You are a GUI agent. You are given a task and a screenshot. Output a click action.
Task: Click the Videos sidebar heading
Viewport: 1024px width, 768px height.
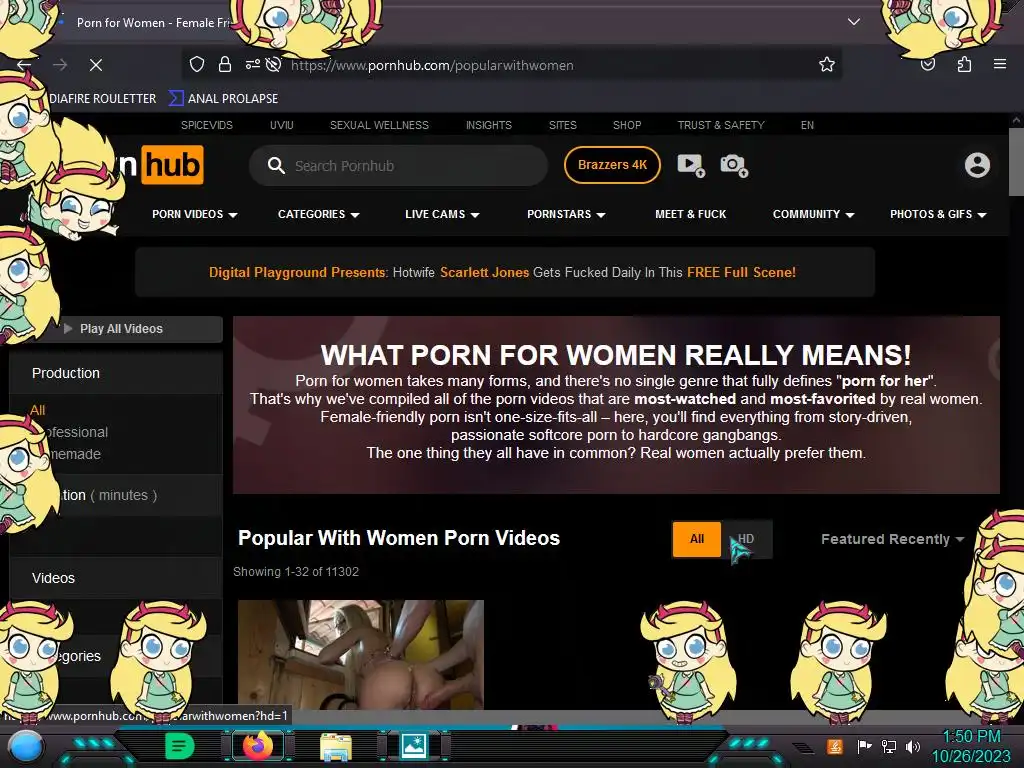(x=53, y=578)
